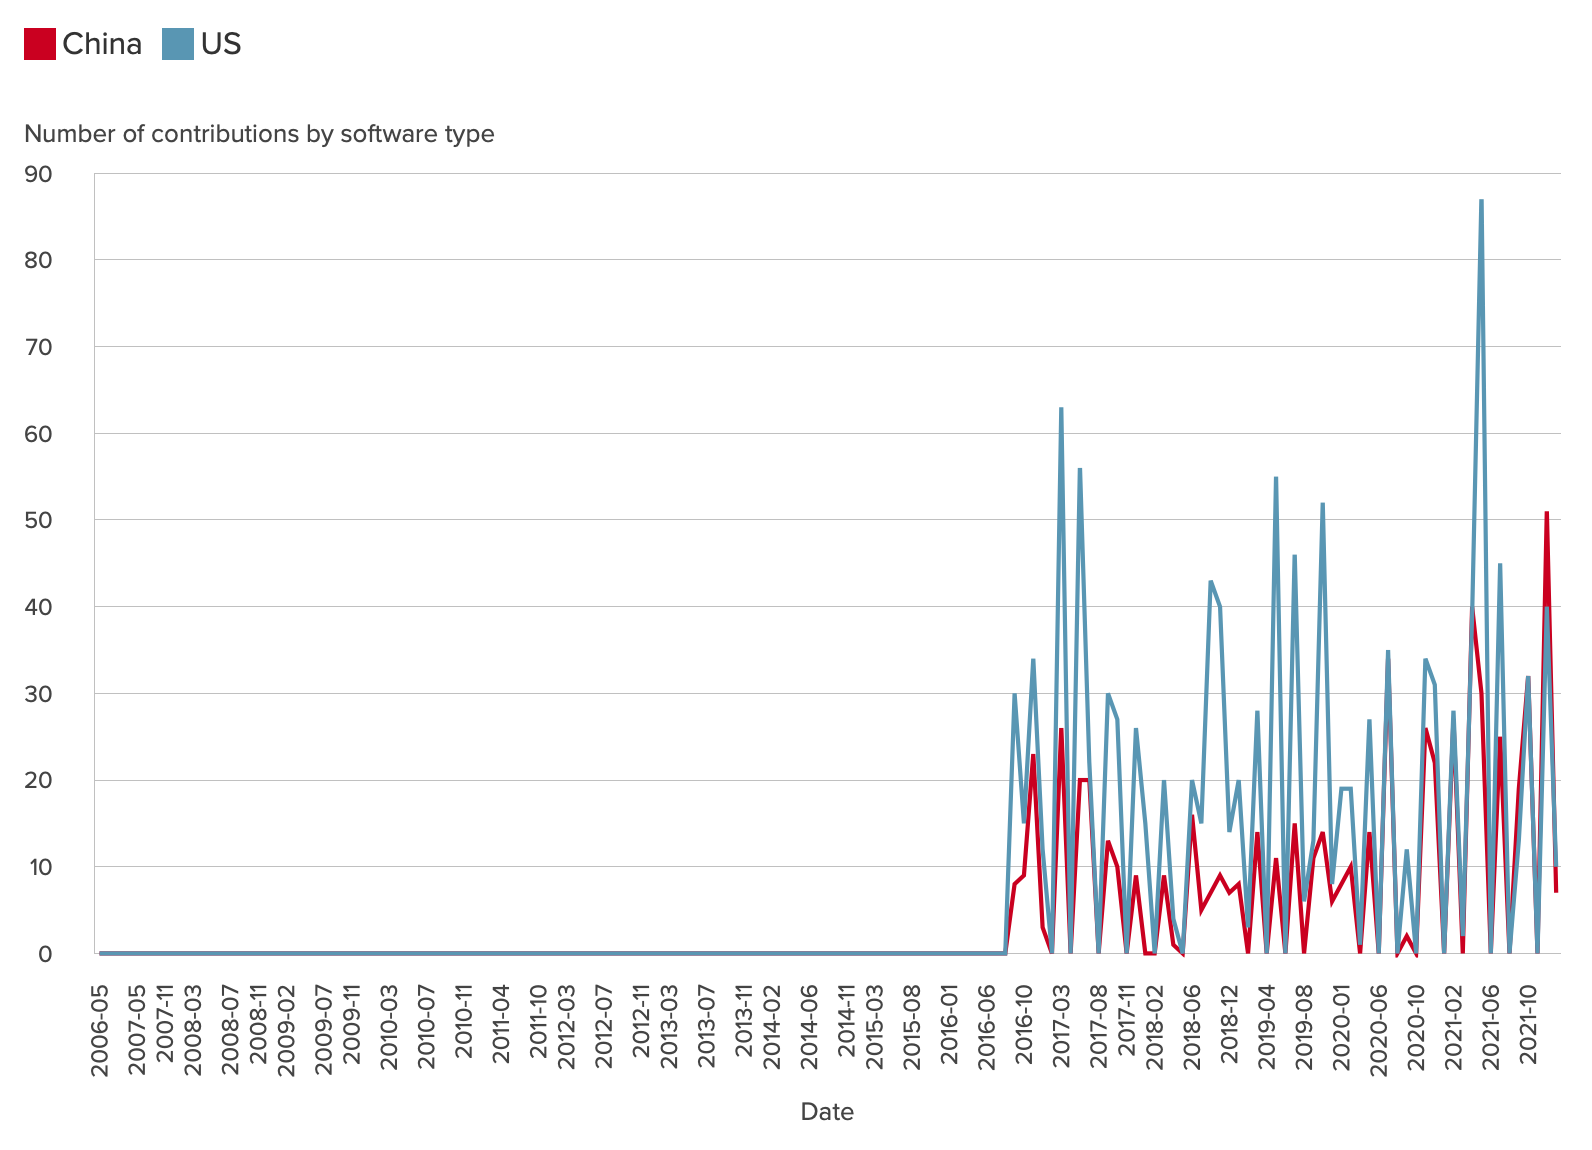Click the red China legend swatch
The image size is (1592, 1150).
click(x=40, y=44)
